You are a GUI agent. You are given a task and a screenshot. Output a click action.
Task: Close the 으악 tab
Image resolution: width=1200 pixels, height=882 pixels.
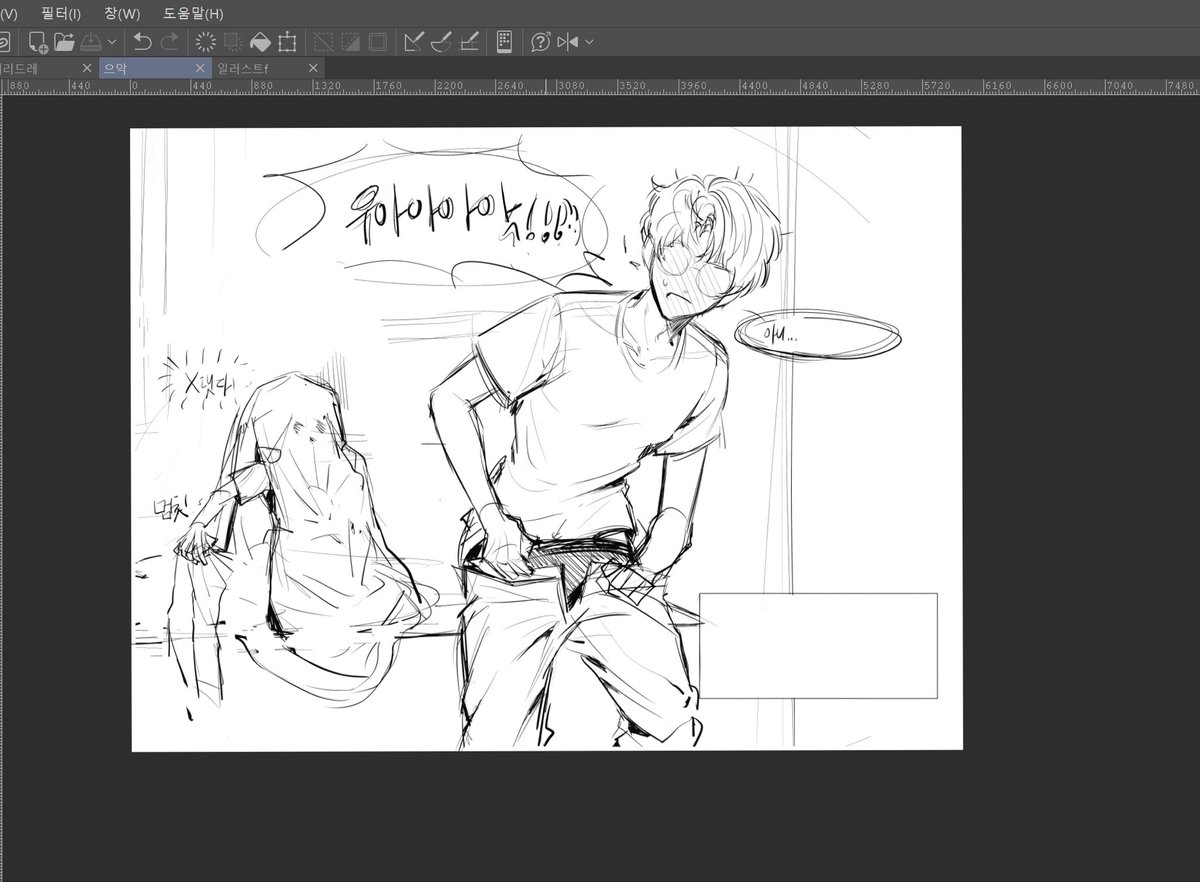point(200,68)
